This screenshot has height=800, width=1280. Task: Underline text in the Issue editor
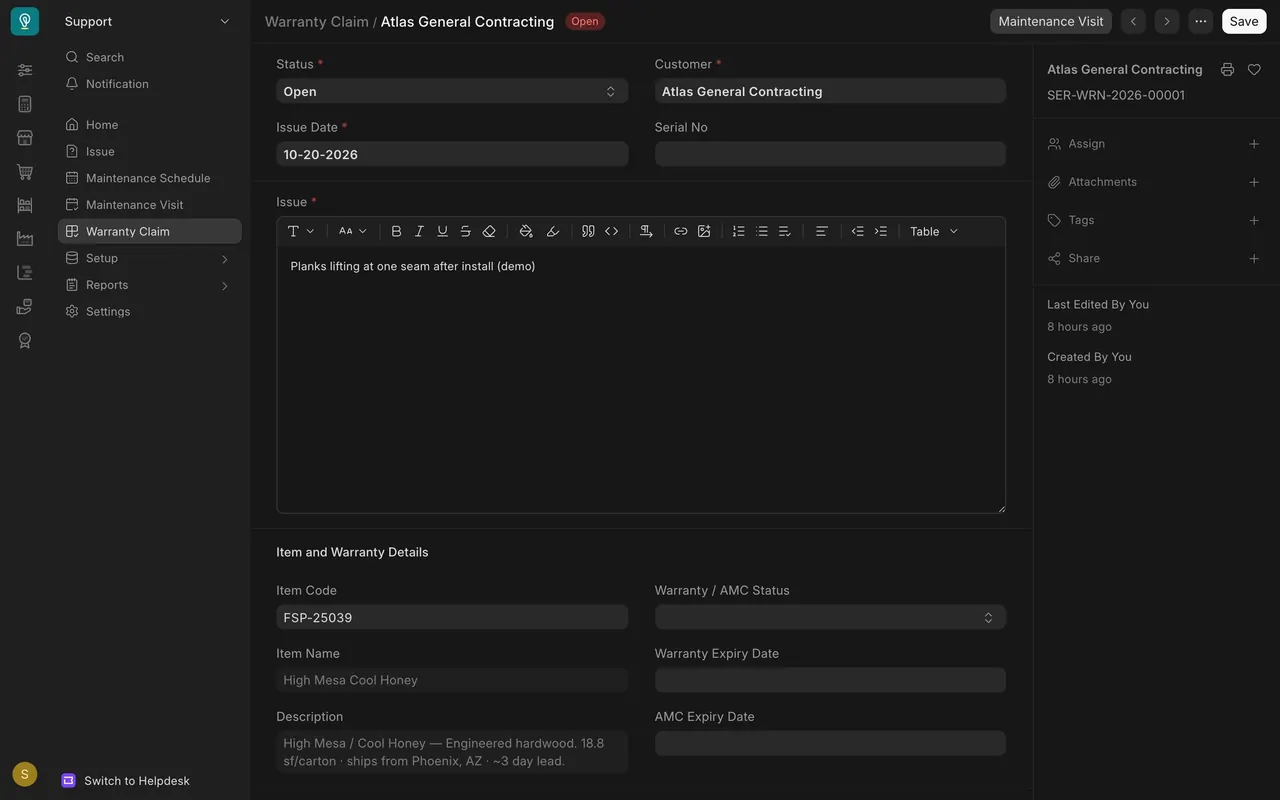442,231
